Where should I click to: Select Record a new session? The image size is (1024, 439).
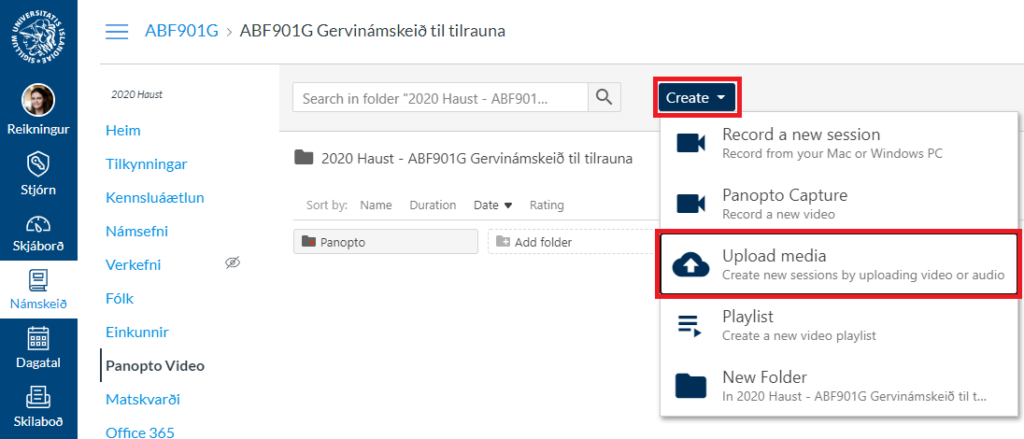[x=839, y=142]
